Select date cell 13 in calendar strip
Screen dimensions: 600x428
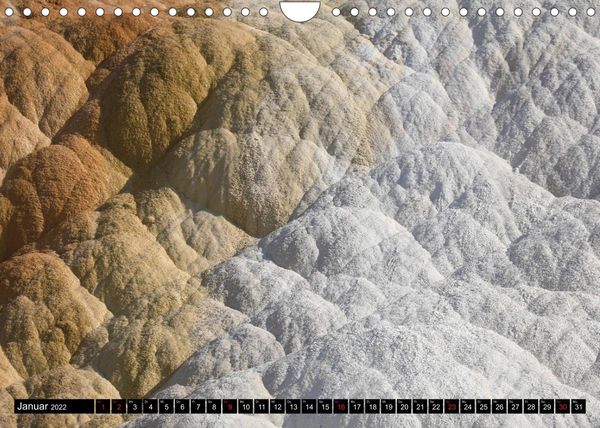(x=293, y=407)
